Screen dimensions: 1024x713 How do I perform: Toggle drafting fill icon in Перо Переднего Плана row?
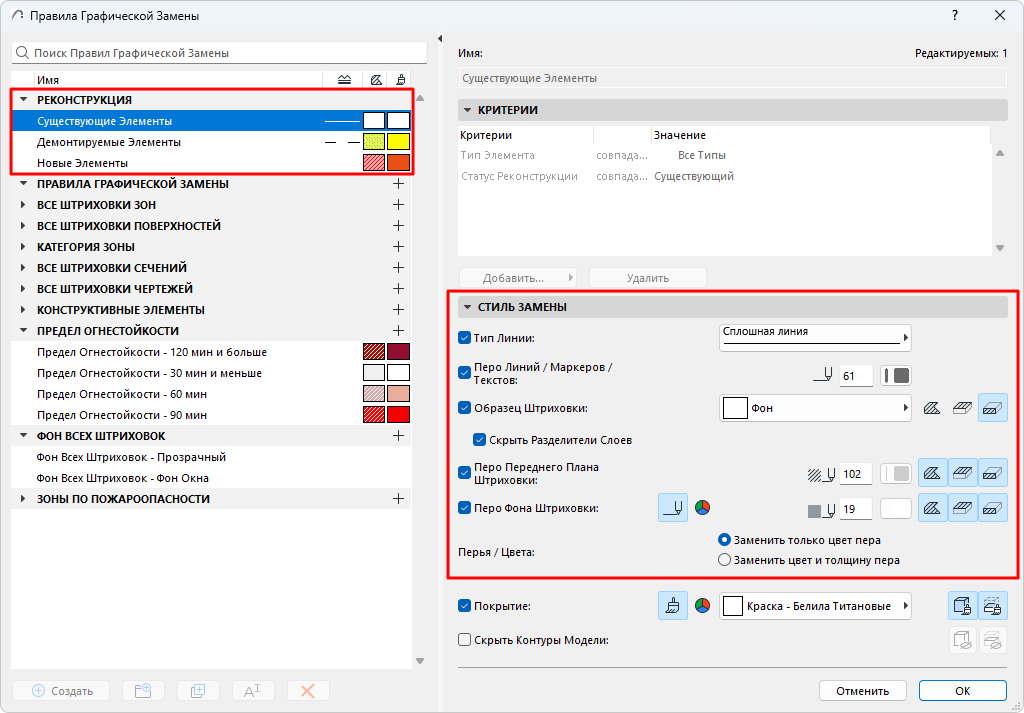[933, 474]
